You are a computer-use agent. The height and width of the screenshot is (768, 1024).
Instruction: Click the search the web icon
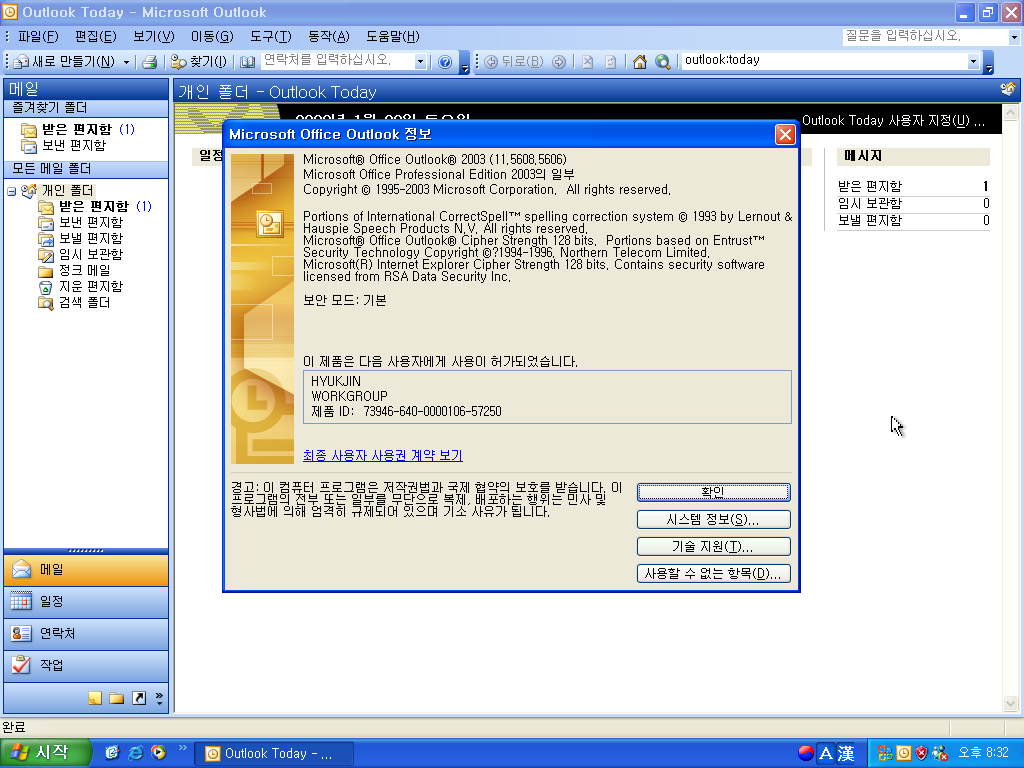(x=663, y=62)
